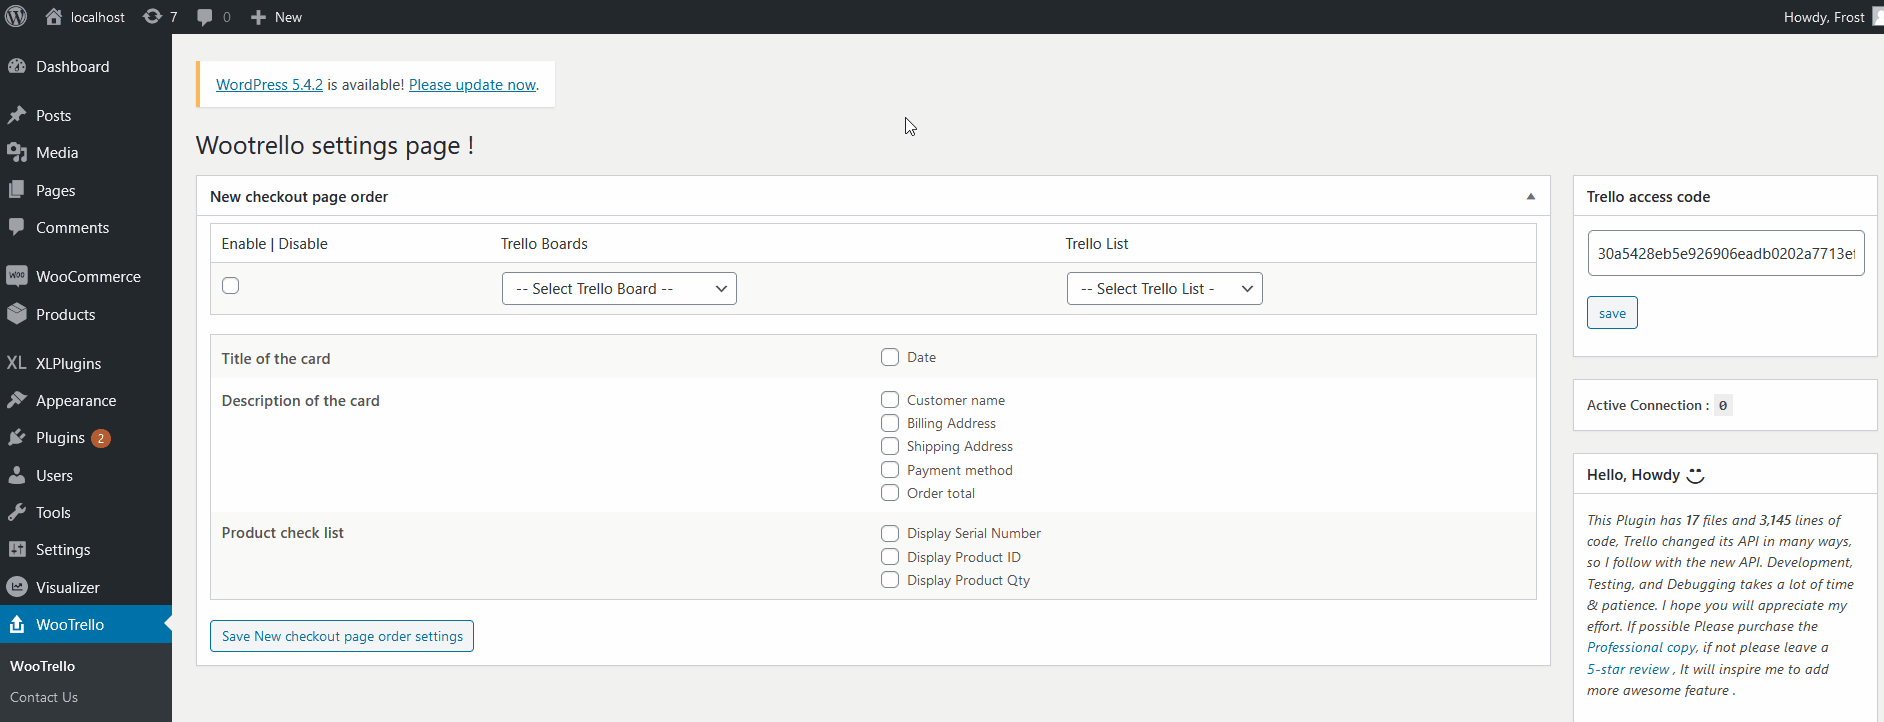Screen dimensions: 1884x722
Task: Open the Professional copy link
Action: (x=1641, y=647)
